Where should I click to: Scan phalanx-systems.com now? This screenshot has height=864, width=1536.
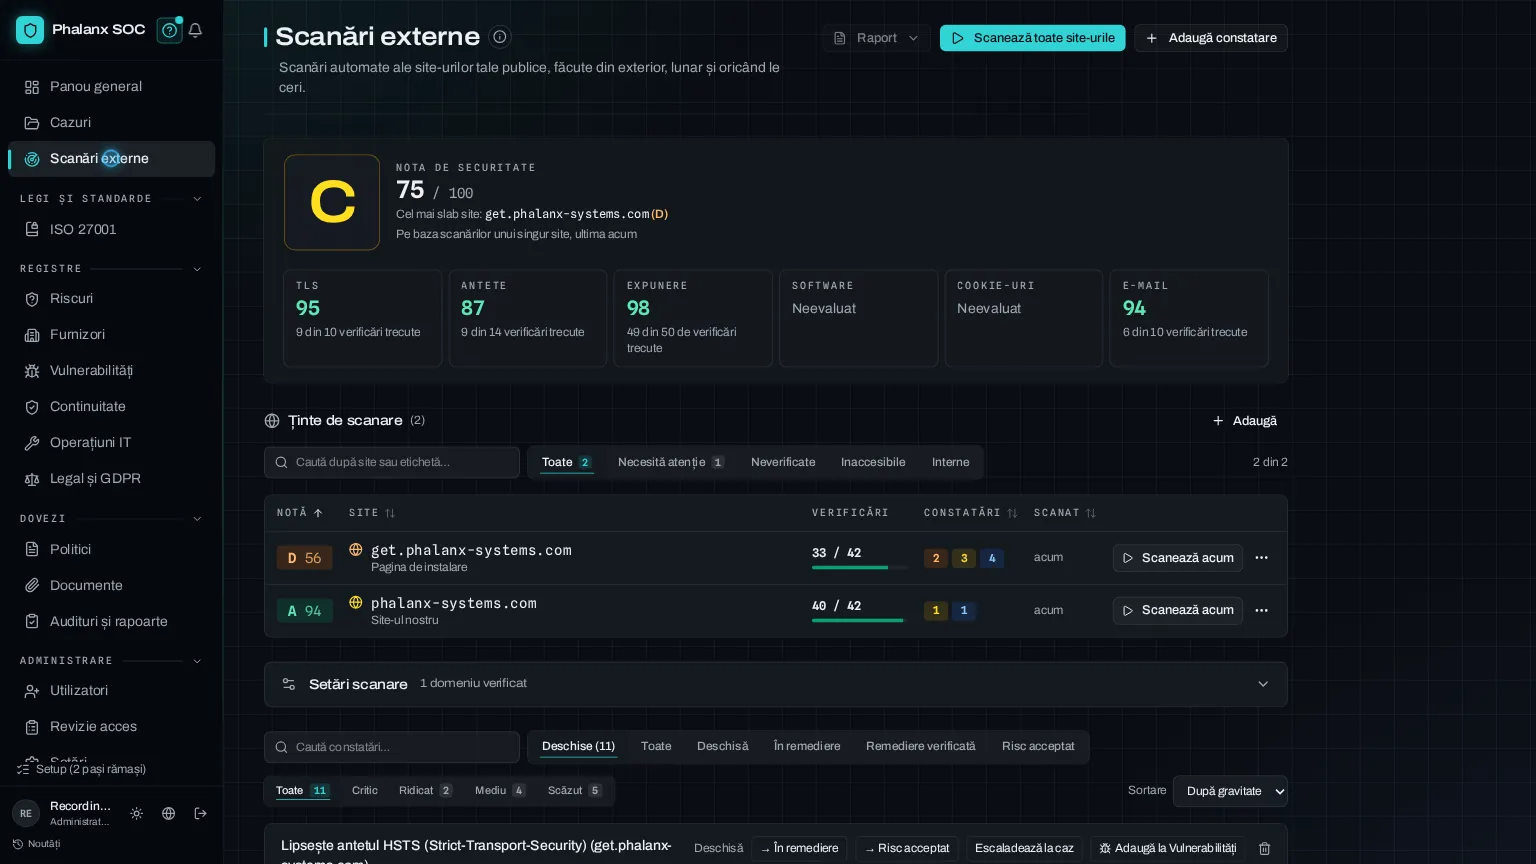coord(1178,610)
